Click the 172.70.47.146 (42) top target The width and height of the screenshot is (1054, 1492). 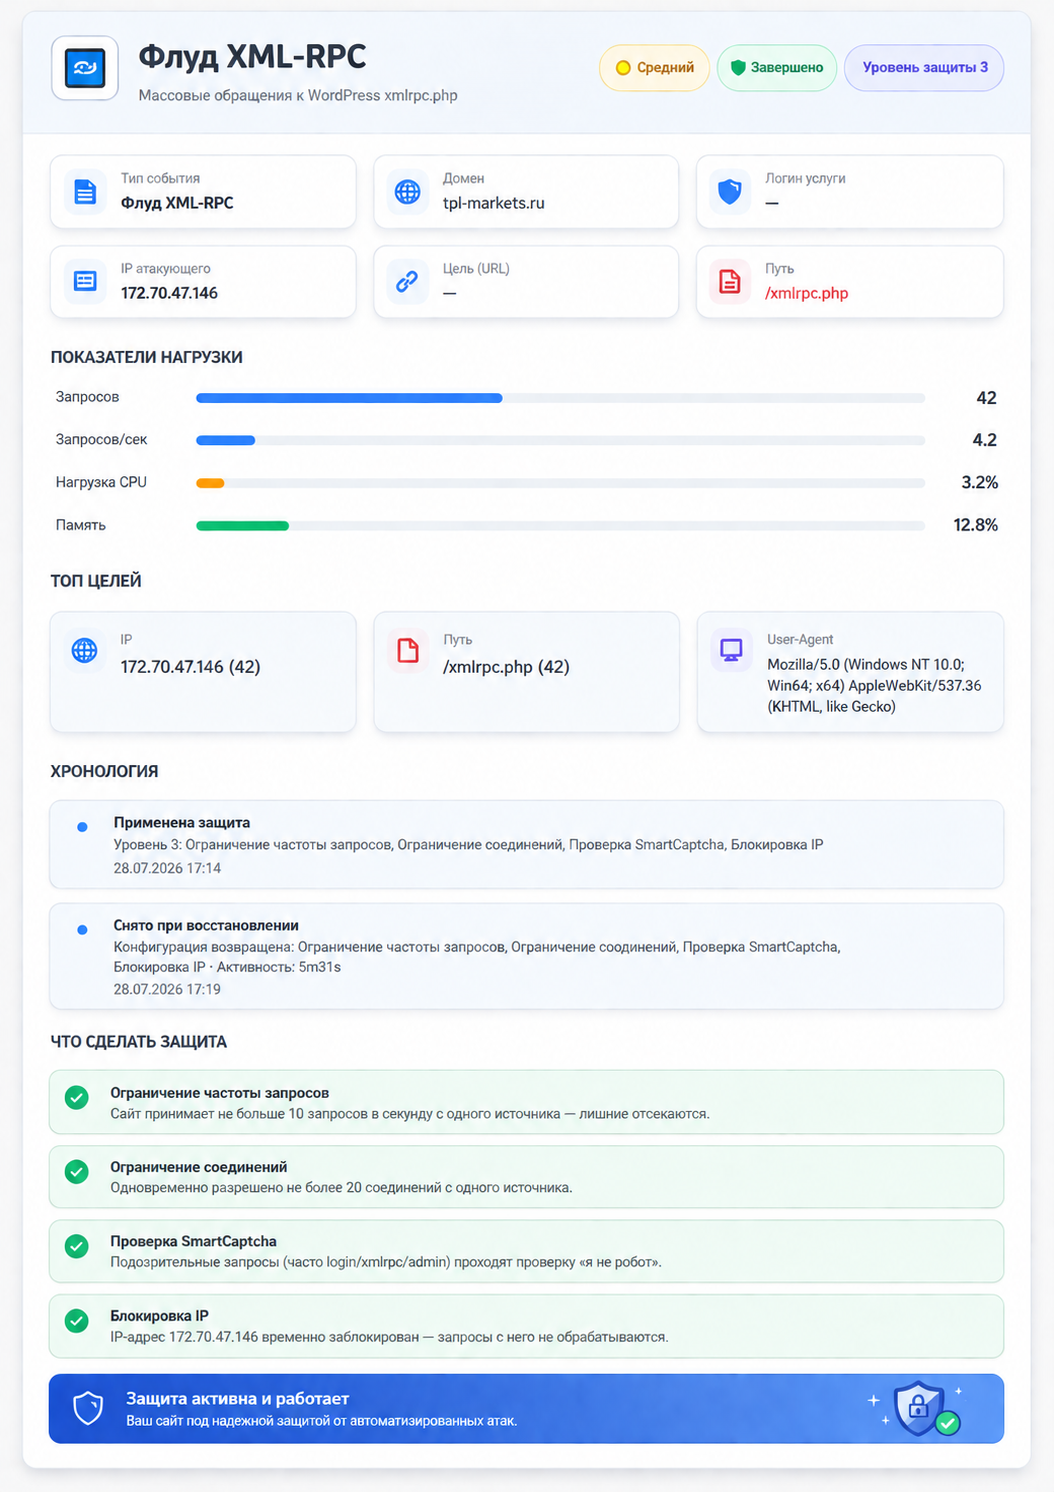[x=190, y=667]
